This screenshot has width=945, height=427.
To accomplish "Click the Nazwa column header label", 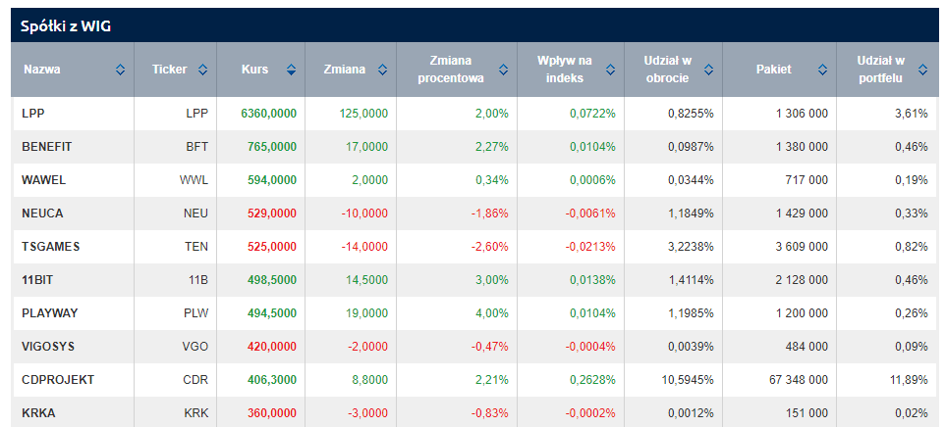I will (42, 70).
